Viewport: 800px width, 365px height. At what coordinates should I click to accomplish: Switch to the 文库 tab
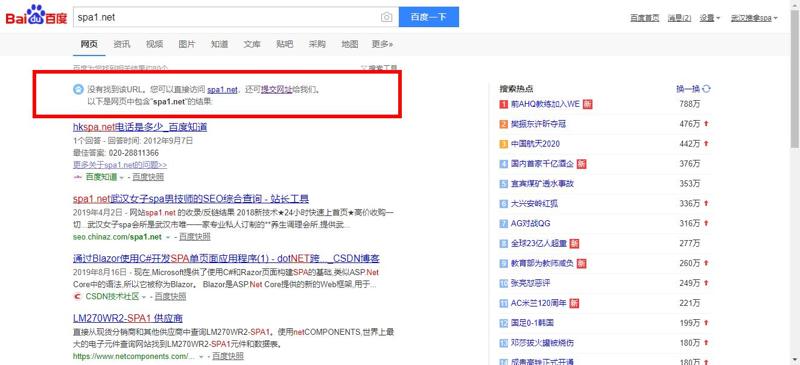[x=252, y=44]
